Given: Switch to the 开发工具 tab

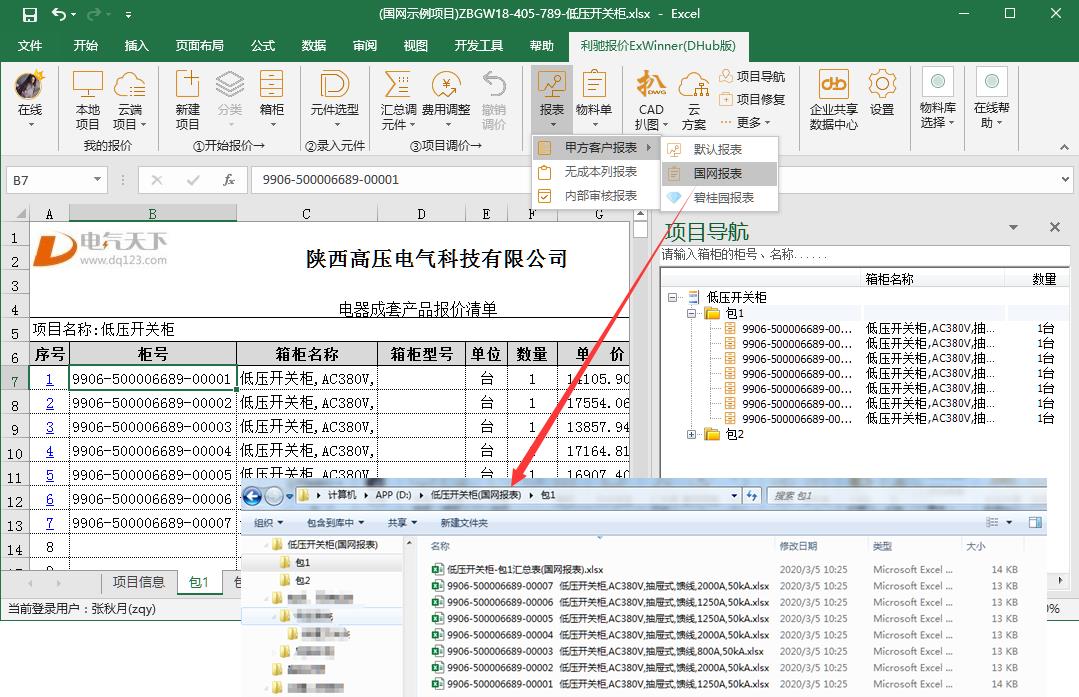Looking at the screenshot, I should click(478, 46).
